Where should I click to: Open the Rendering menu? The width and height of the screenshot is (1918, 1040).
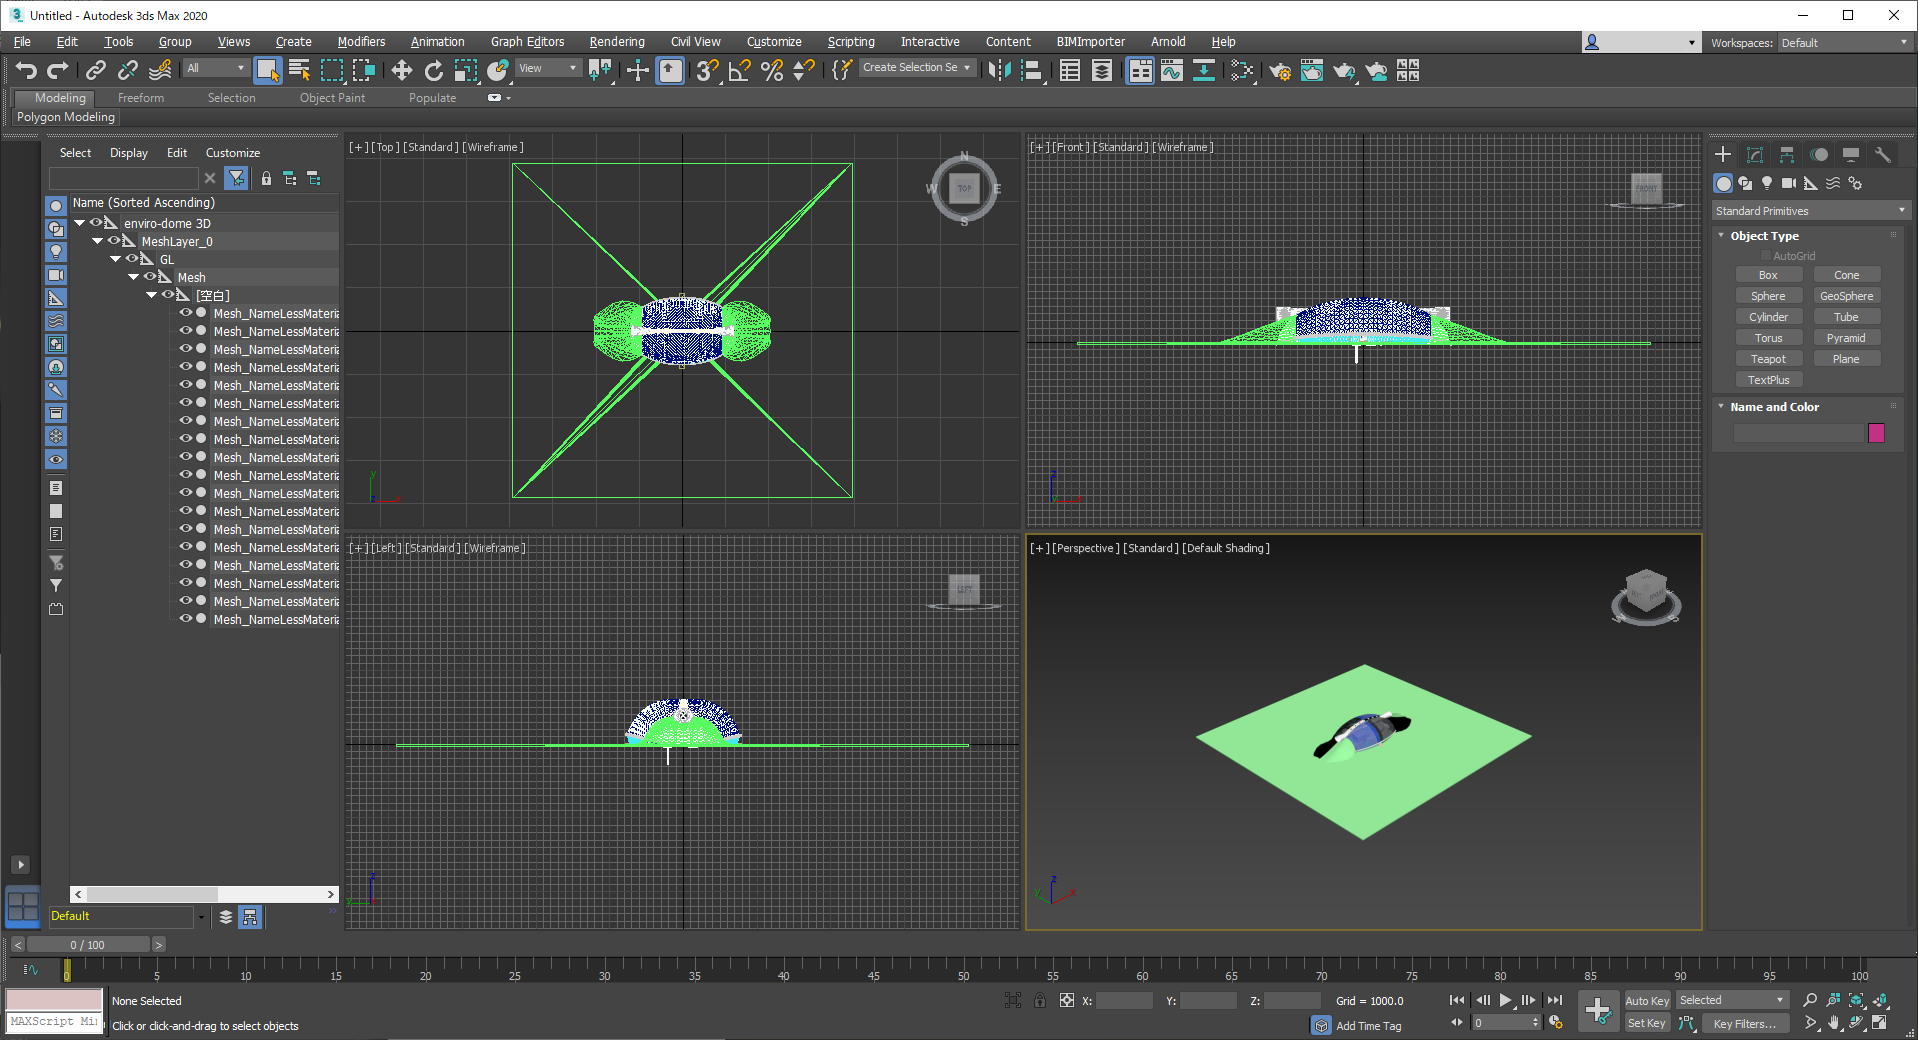point(616,42)
